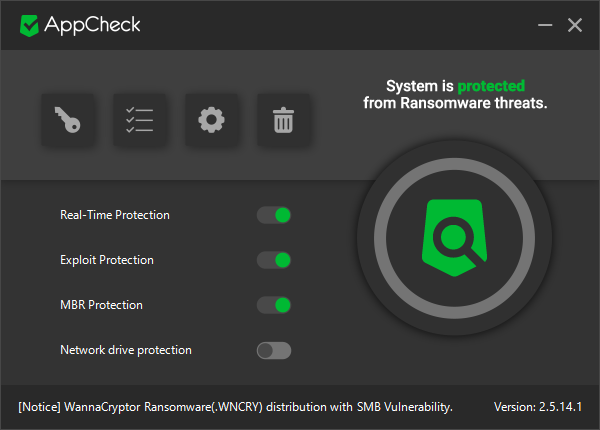The image size is (600, 430).
Task: Click the 'System is protected' status text
Action: point(455,94)
